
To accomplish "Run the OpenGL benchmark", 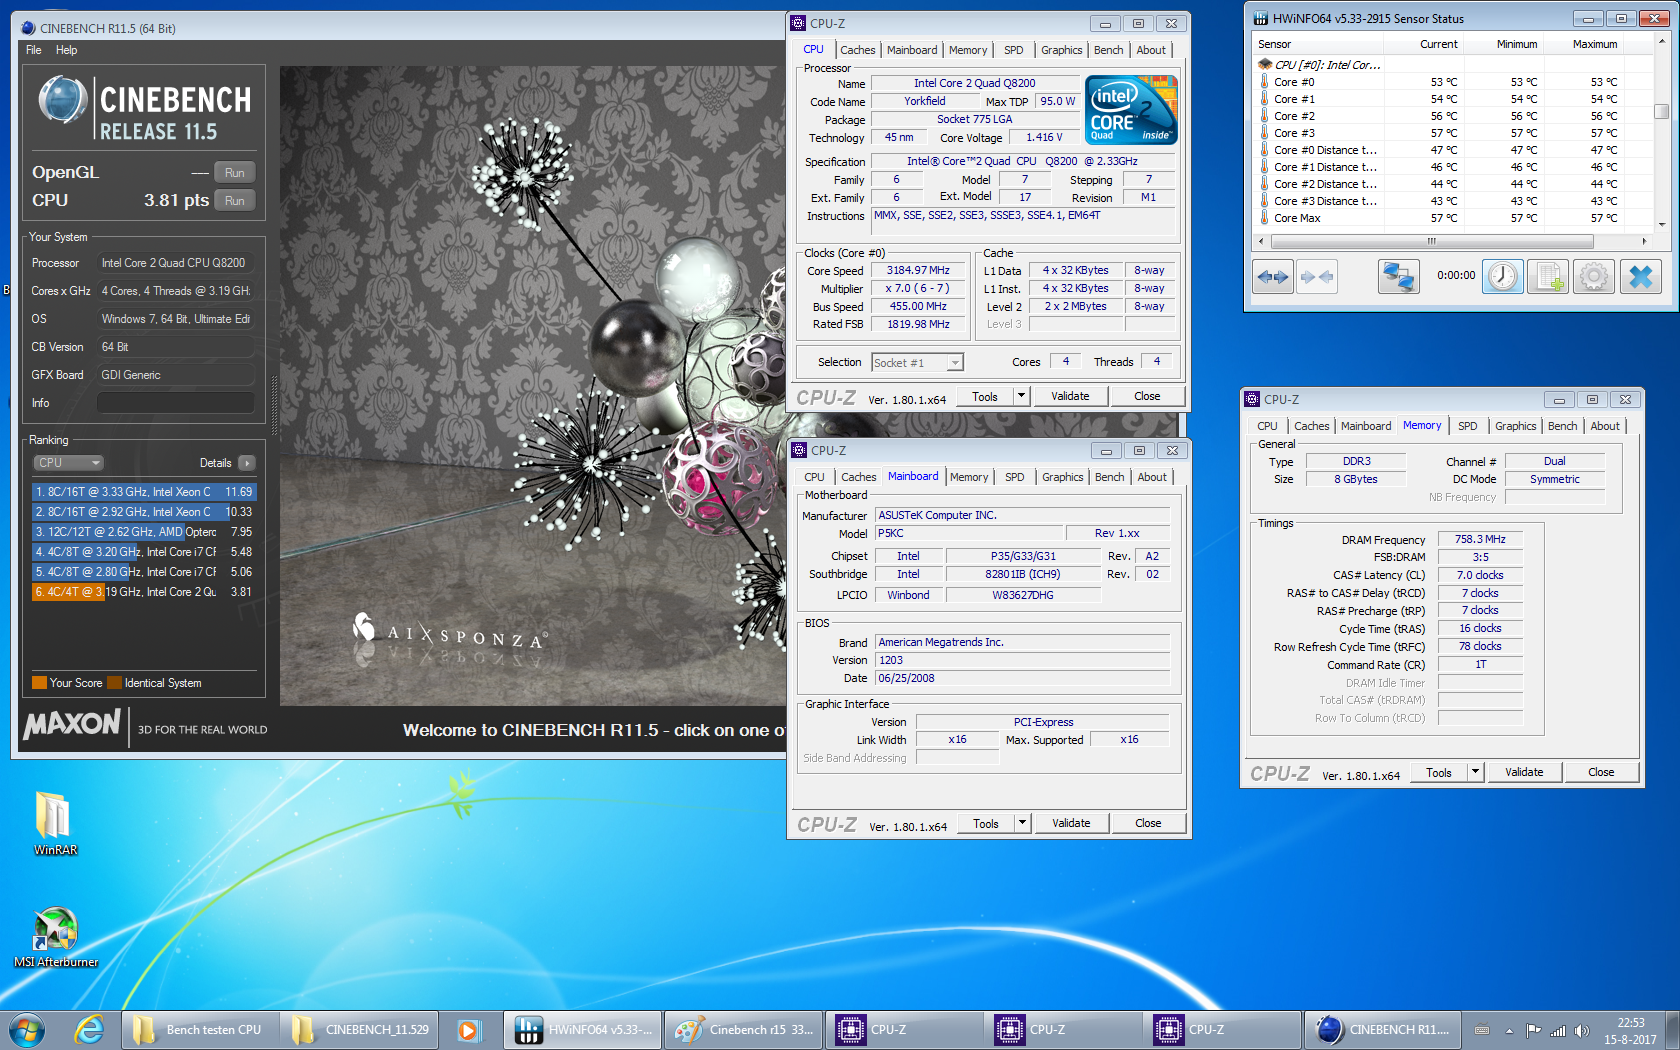I will point(235,172).
